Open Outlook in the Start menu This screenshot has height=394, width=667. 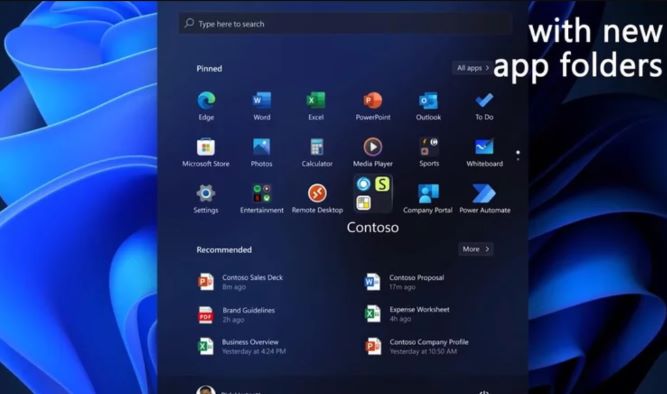click(x=428, y=106)
